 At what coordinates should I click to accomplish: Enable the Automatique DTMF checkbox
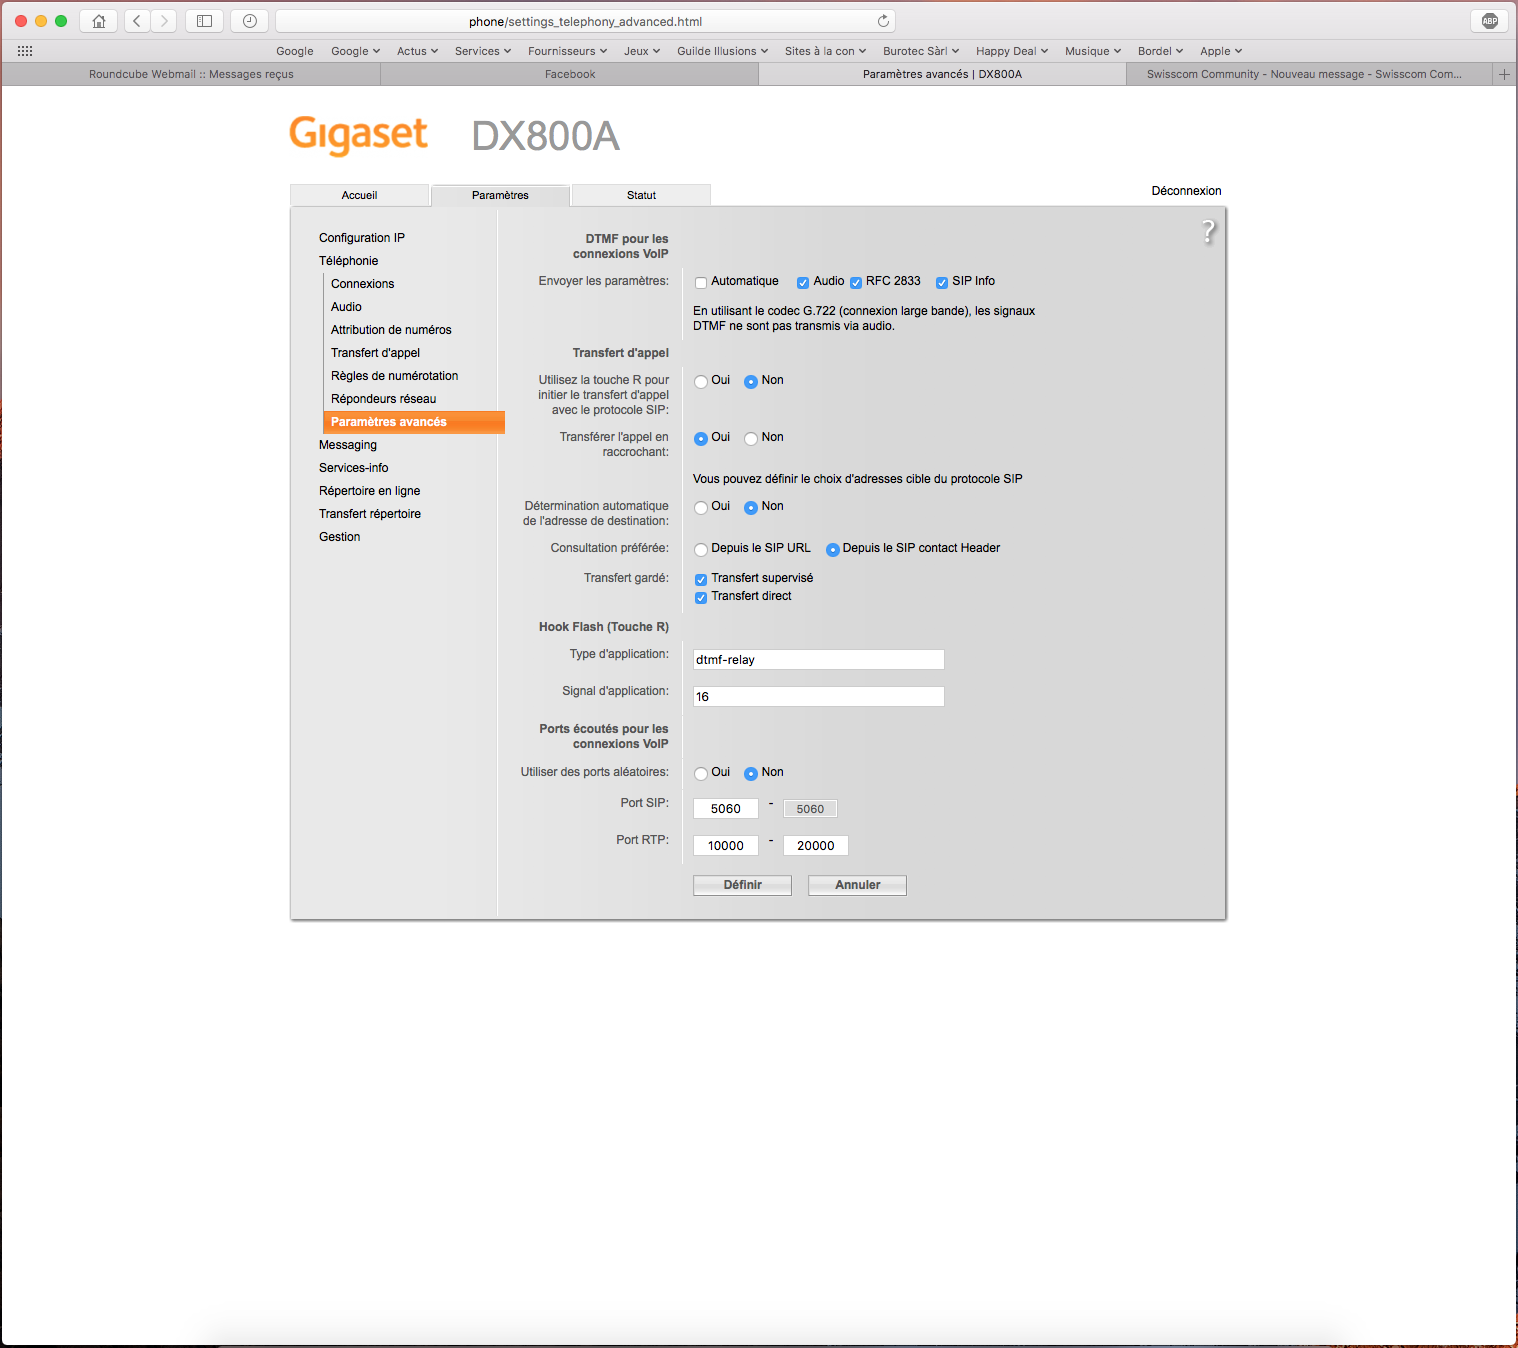click(701, 283)
